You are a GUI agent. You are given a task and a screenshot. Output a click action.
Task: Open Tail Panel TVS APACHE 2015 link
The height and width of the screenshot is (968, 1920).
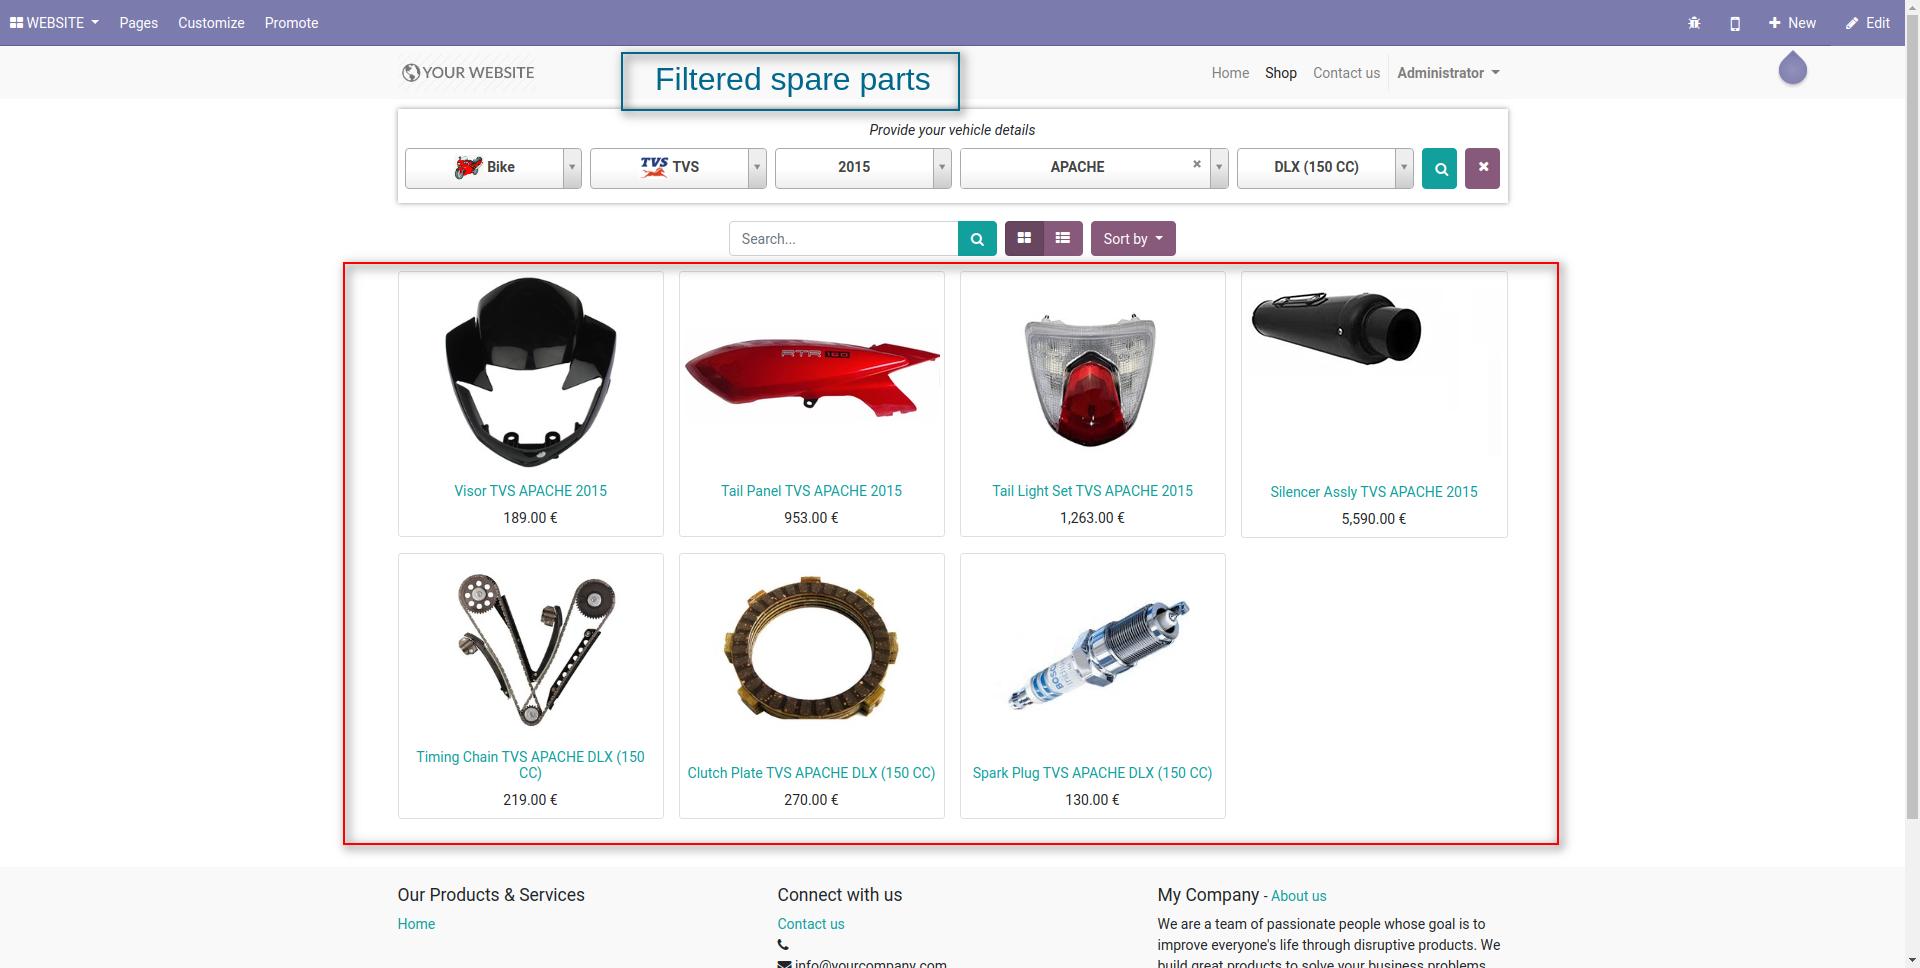[811, 491]
